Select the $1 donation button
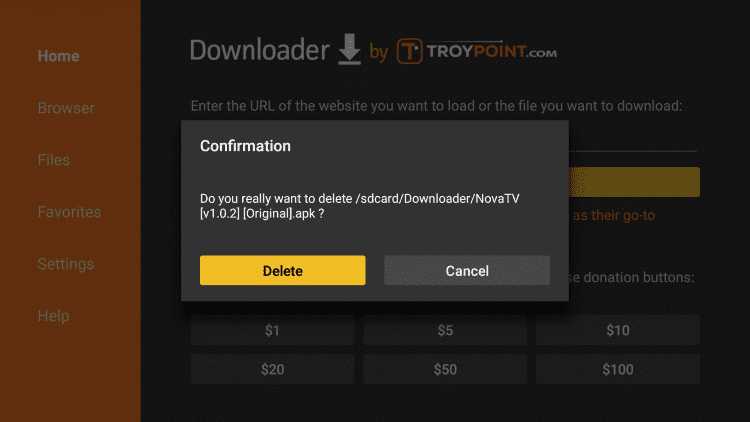Screen dimensions: 750x422 pyautogui.click(x=273, y=330)
